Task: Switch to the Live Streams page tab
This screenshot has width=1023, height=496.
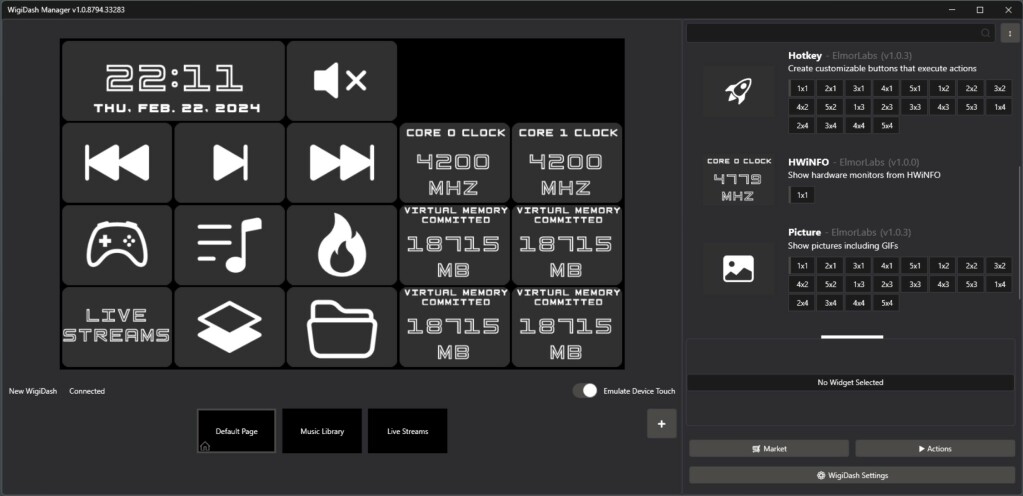Action: coord(407,431)
